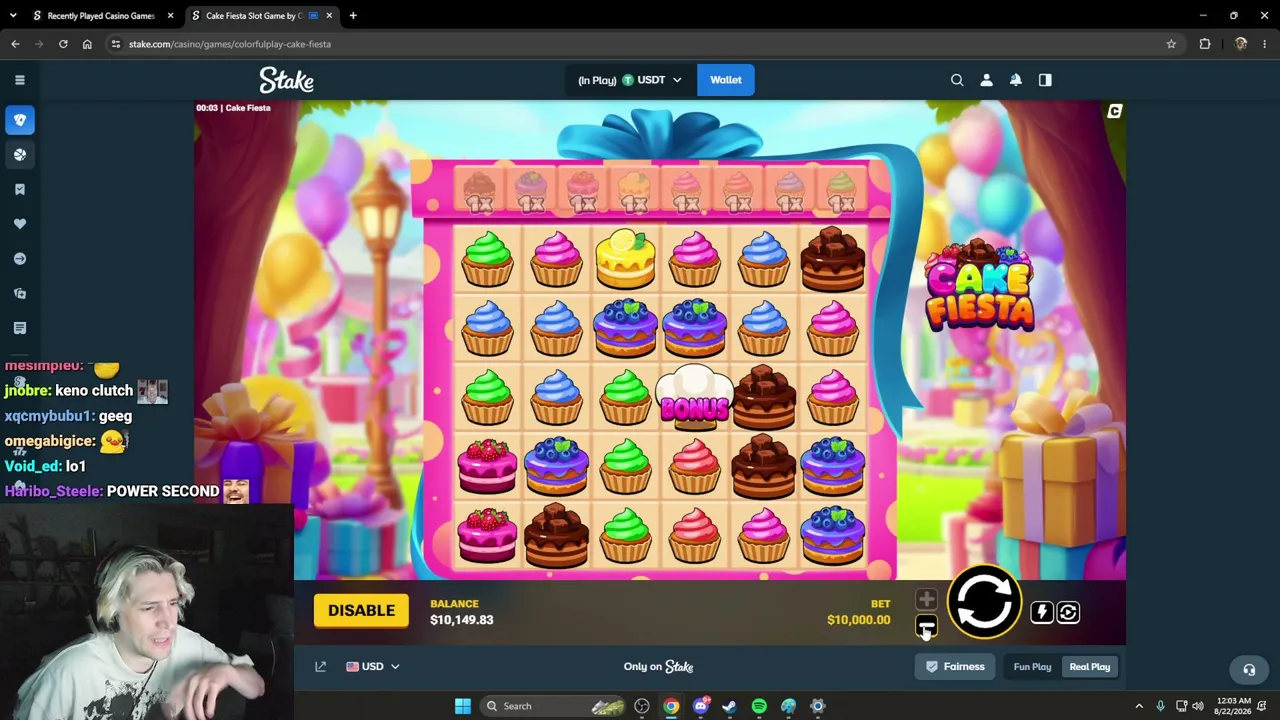Open Favourites heart icon in sidebar

[20, 224]
